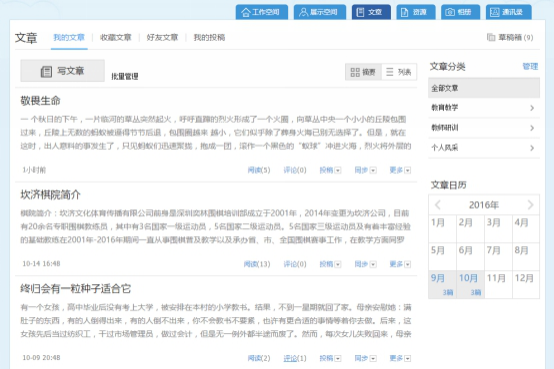This screenshot has width=554, height=369.
Task: Click the 10-09 20:48 timestamp text
Action: tap(41, 358)
